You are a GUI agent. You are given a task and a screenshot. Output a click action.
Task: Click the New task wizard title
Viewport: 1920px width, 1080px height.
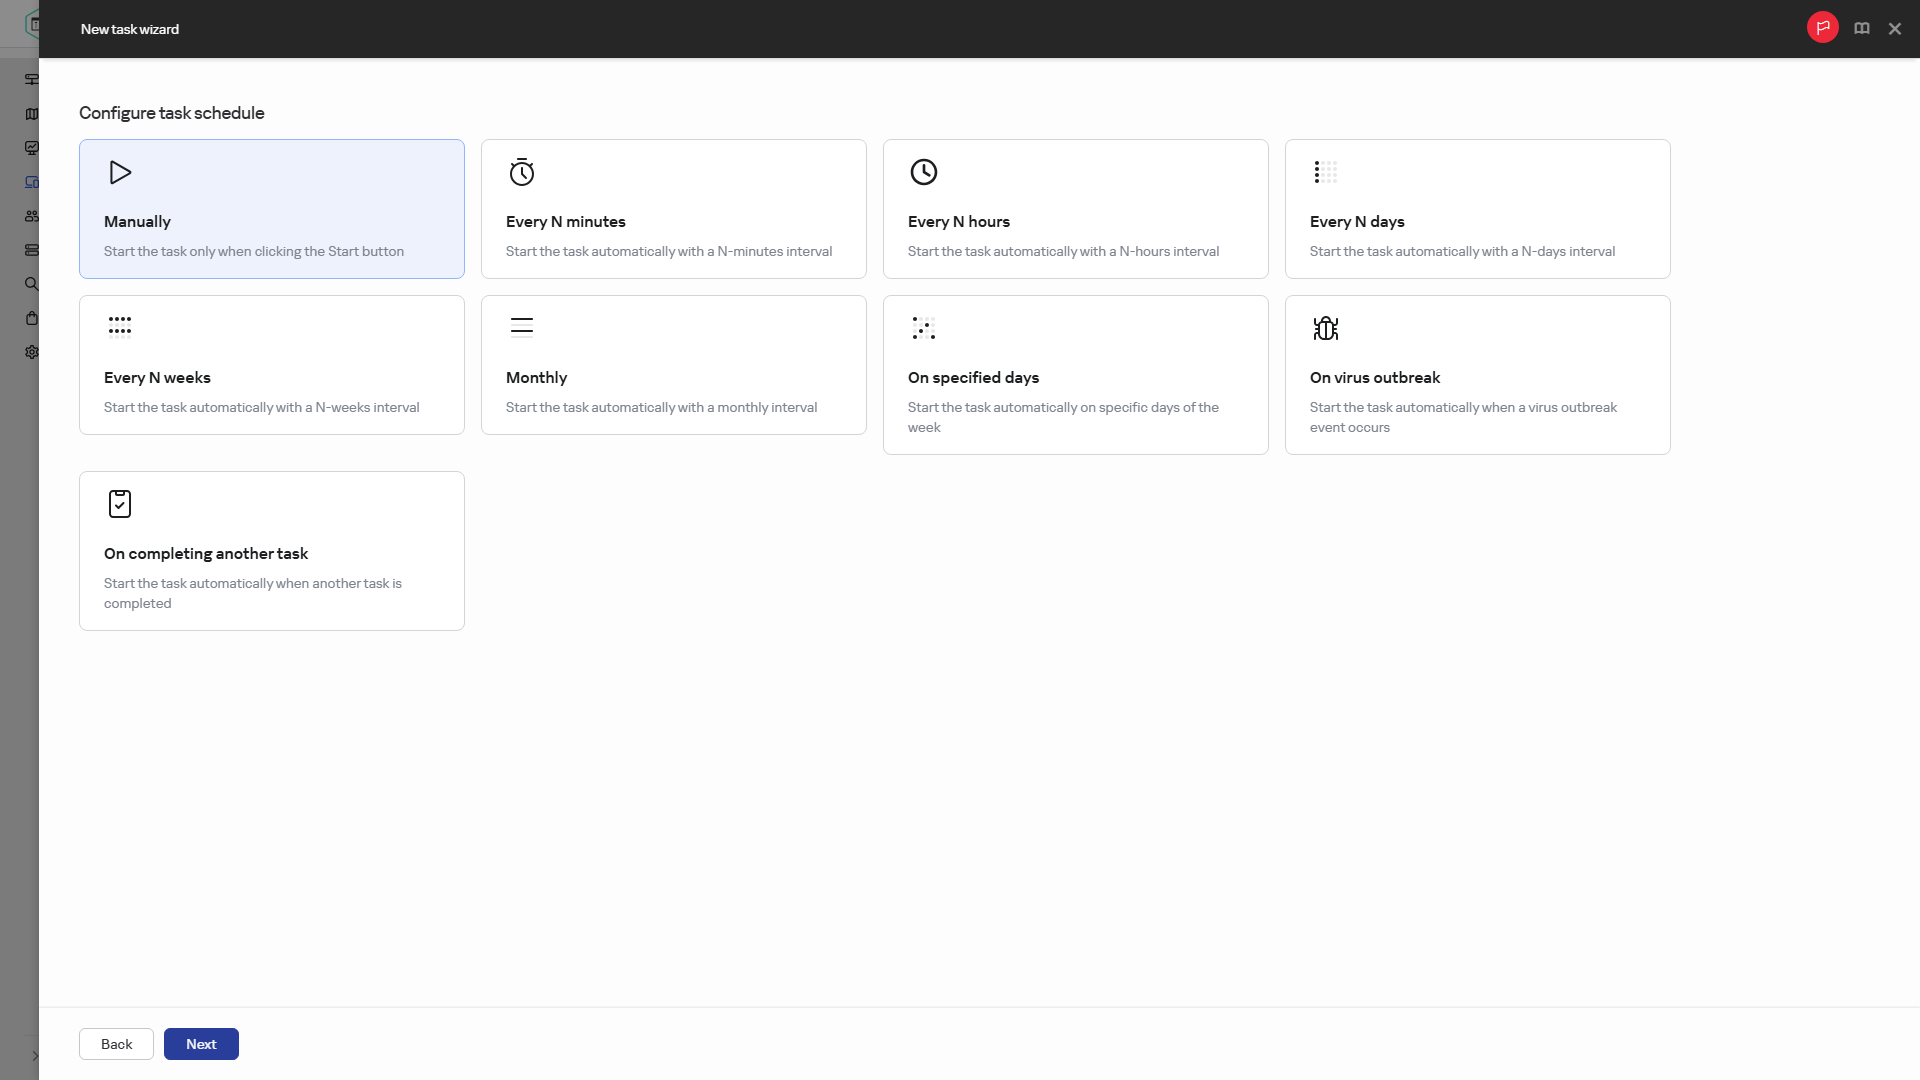130,29
